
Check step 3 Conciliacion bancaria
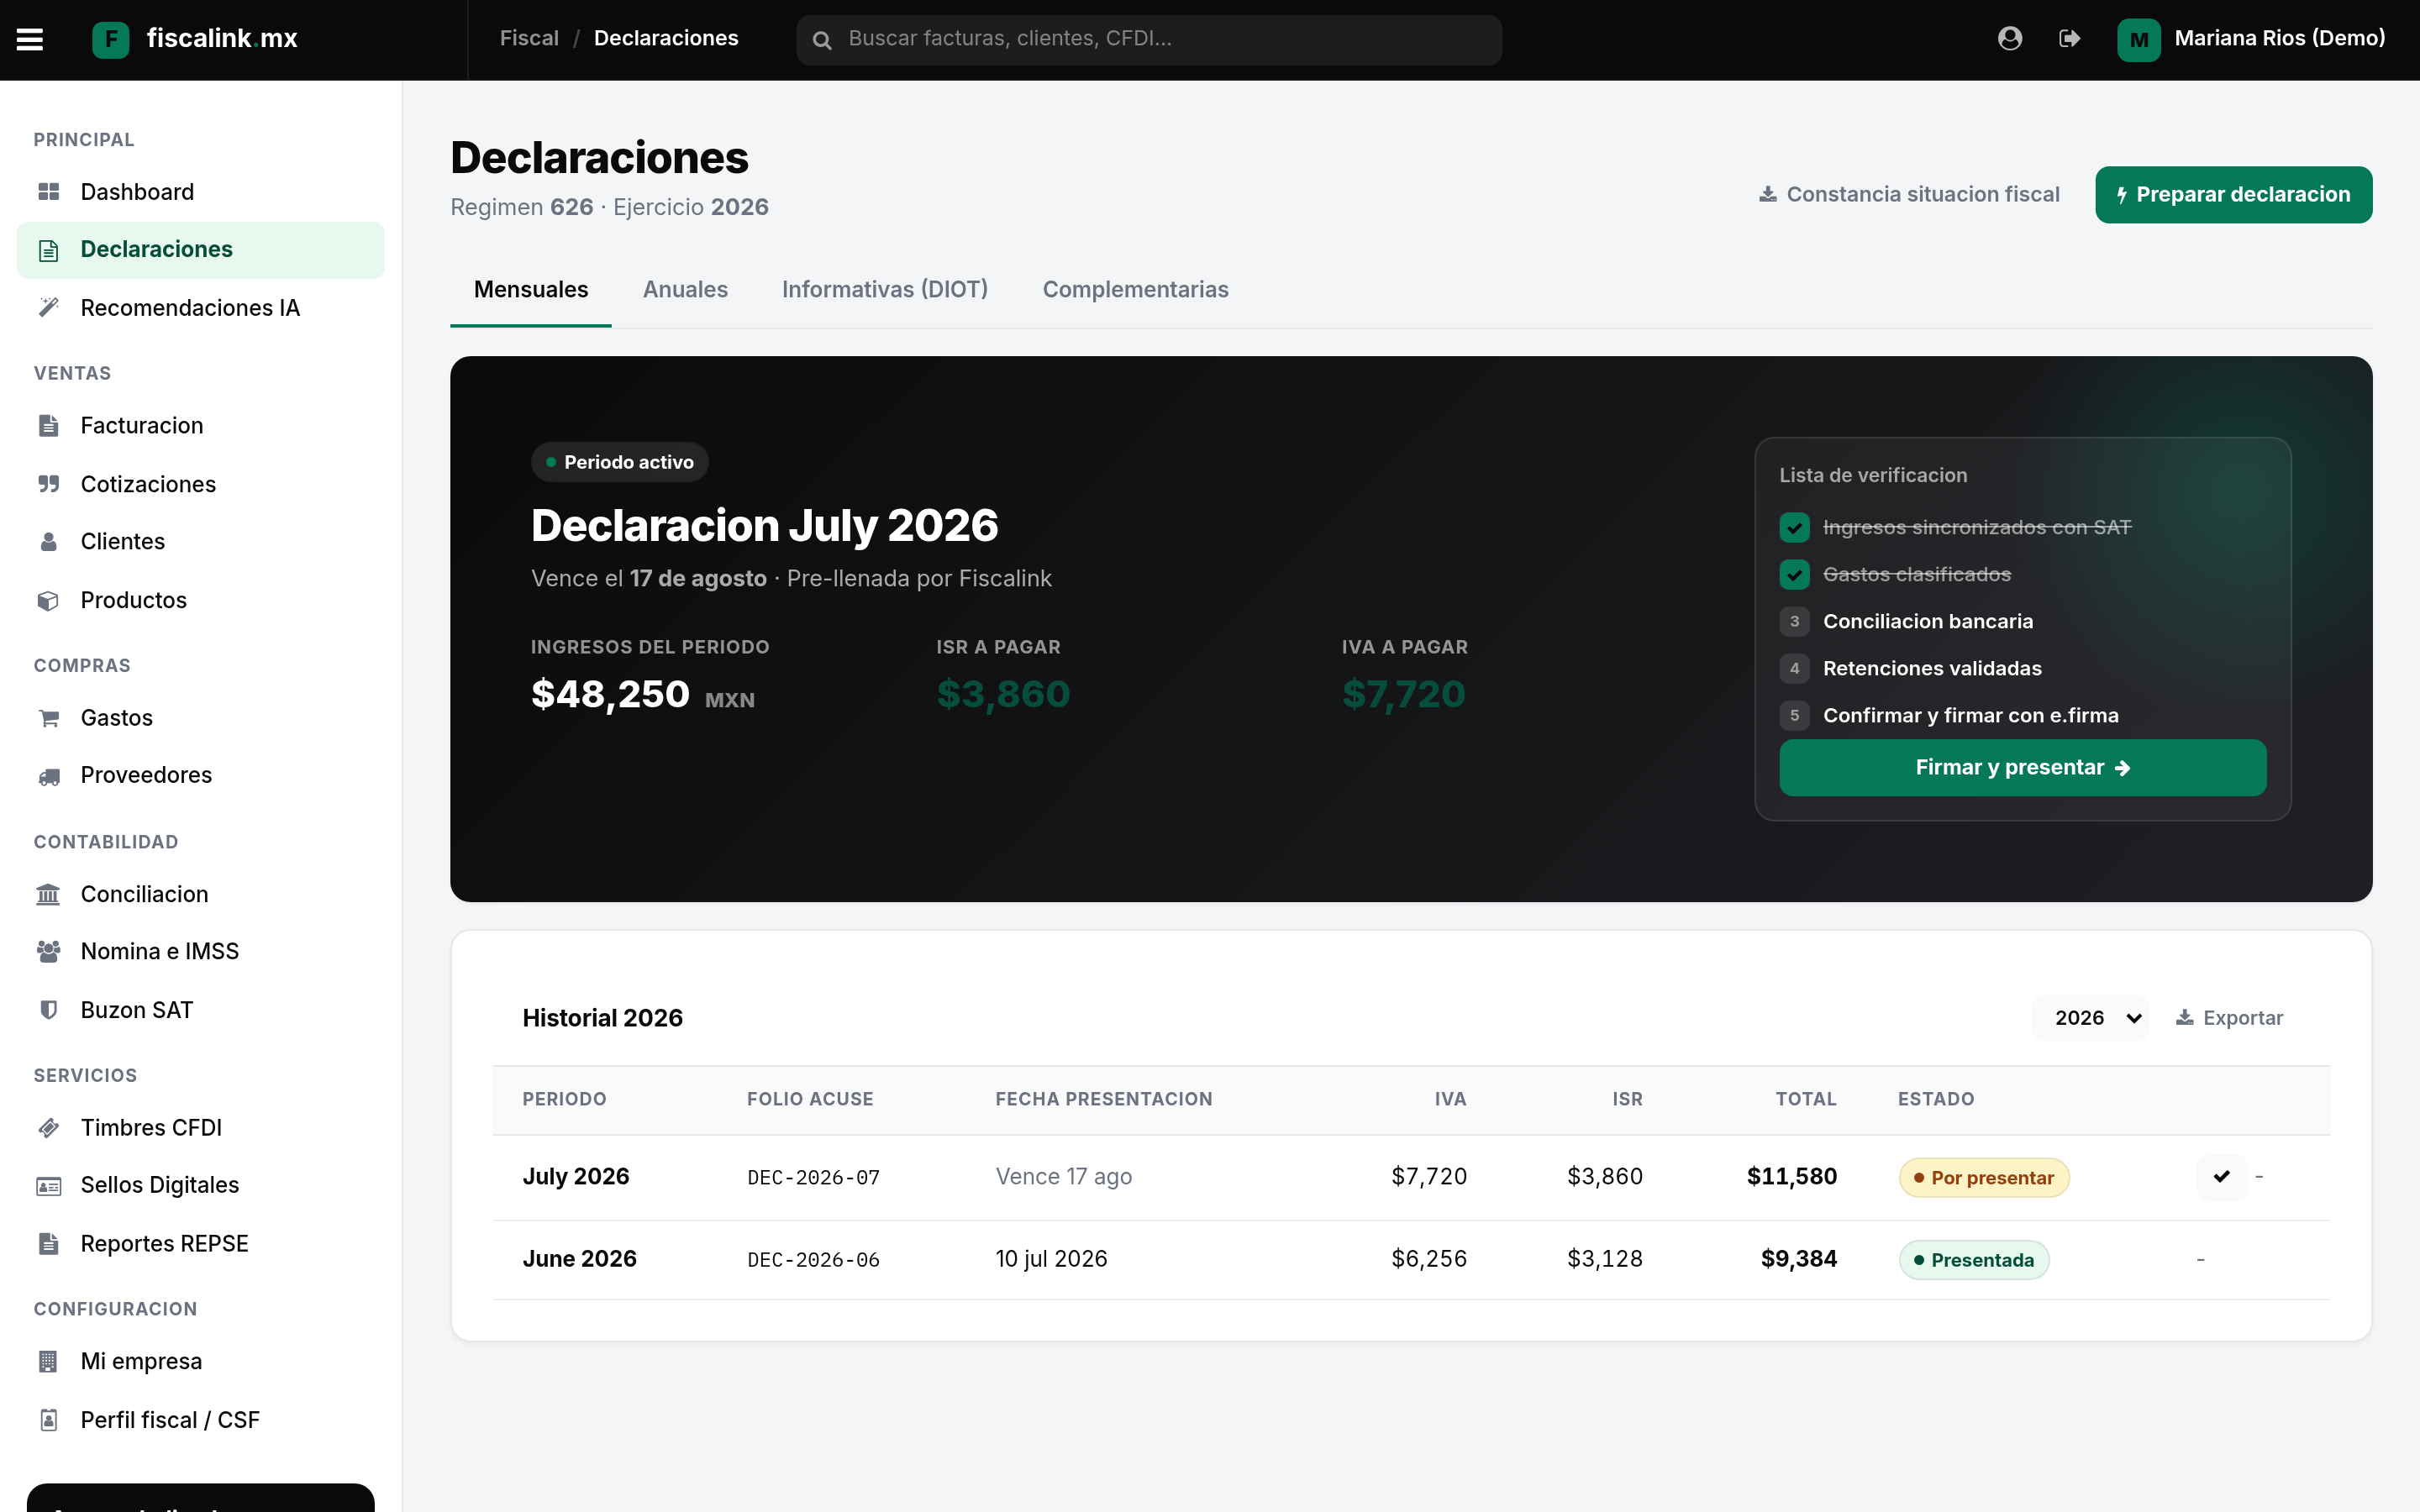1794,621
